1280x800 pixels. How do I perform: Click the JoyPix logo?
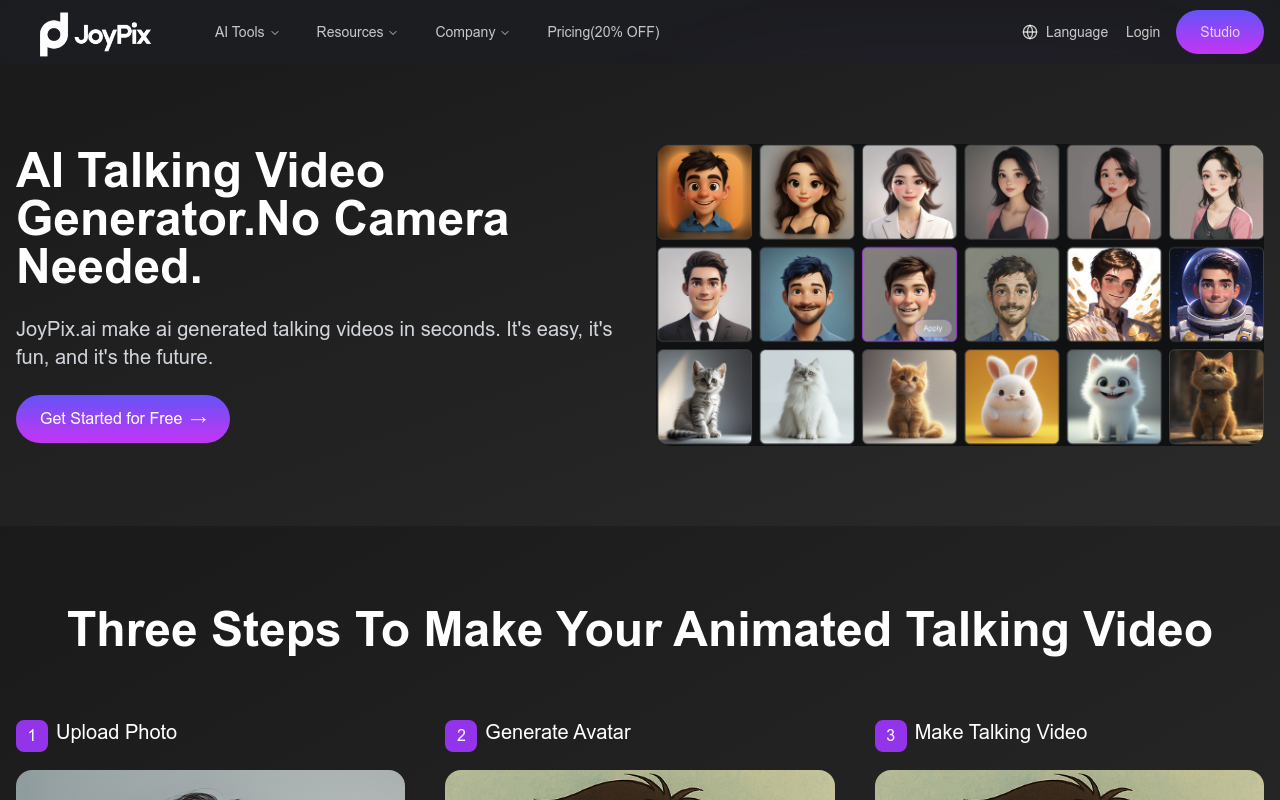(x=95, y=34)
